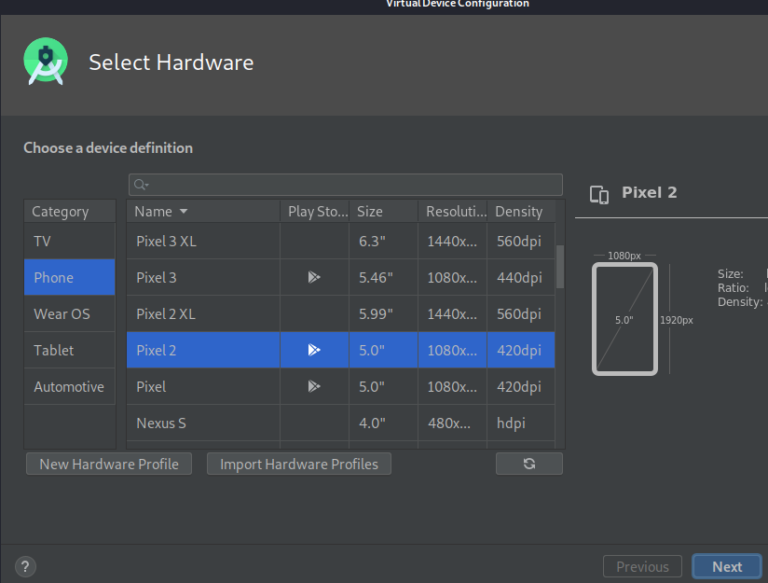
Task: Select the Phone category
Action: 70,277
